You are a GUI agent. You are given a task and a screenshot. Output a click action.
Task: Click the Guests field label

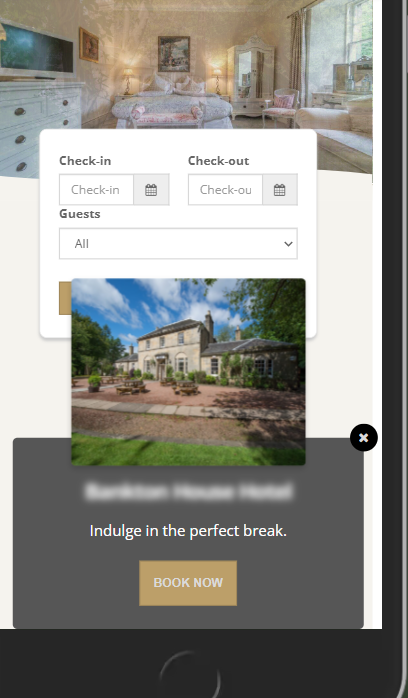pos(80,214)
